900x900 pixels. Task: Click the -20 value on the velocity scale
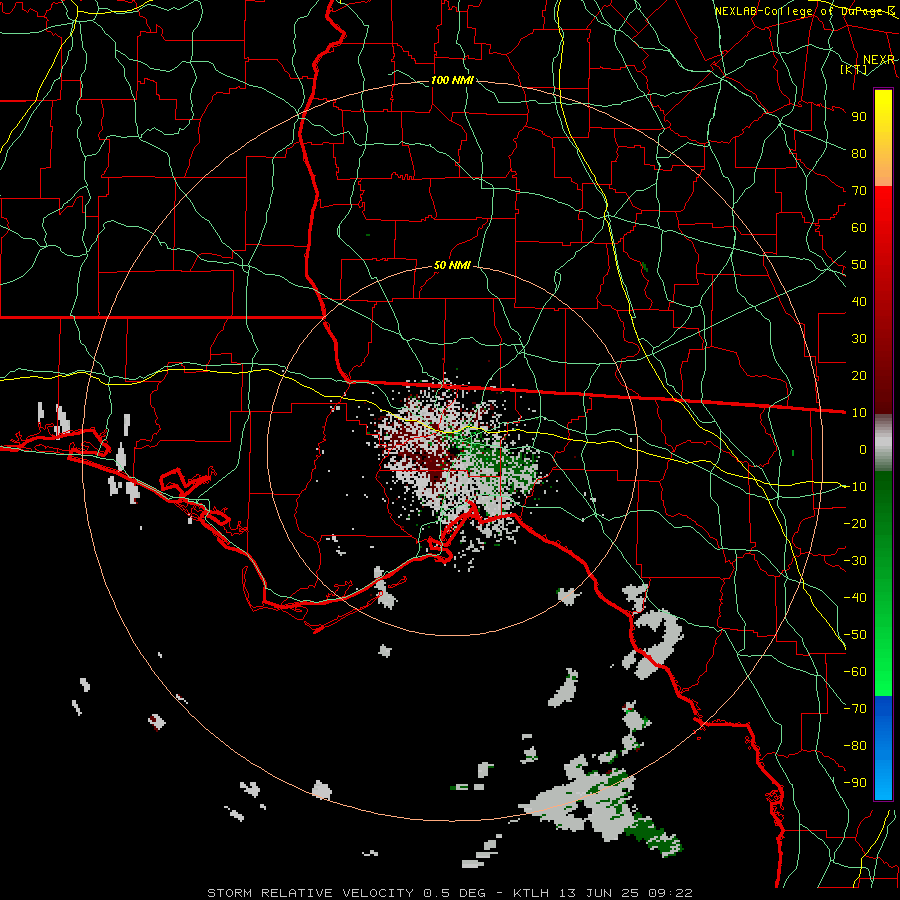pos(855,523)
